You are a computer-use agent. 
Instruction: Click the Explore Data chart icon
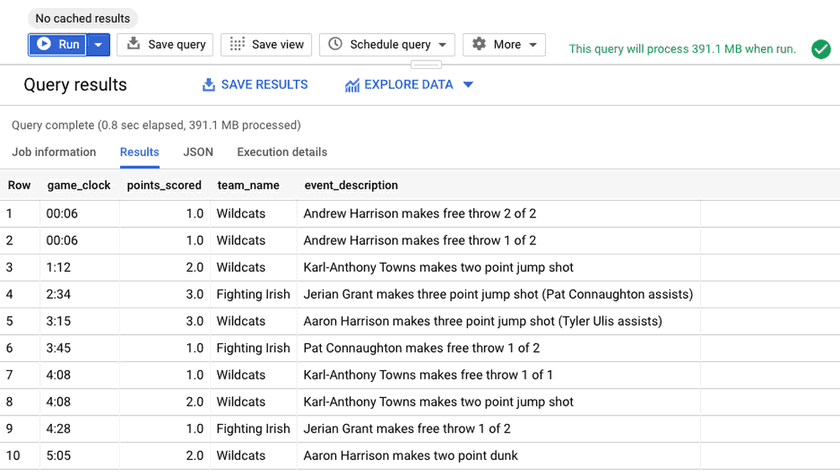point(352,85)
